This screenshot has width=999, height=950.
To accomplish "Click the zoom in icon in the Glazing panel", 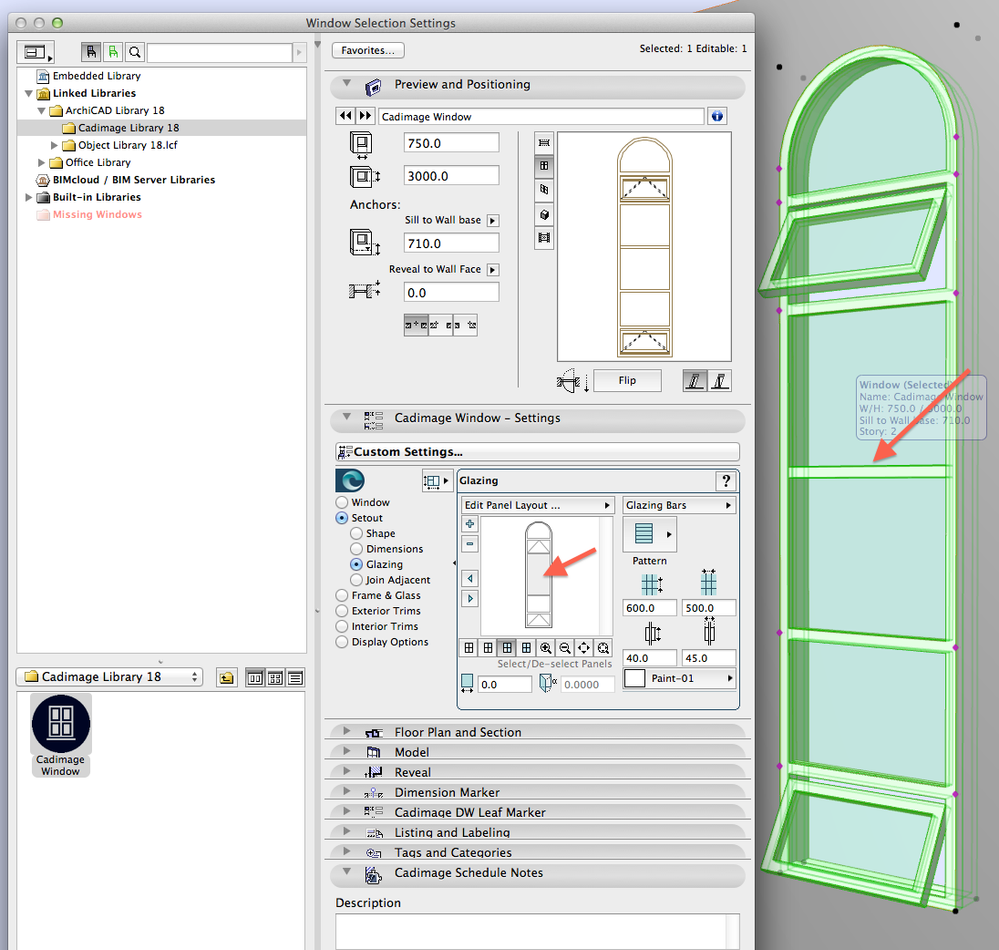I will (x=545, y=647).
